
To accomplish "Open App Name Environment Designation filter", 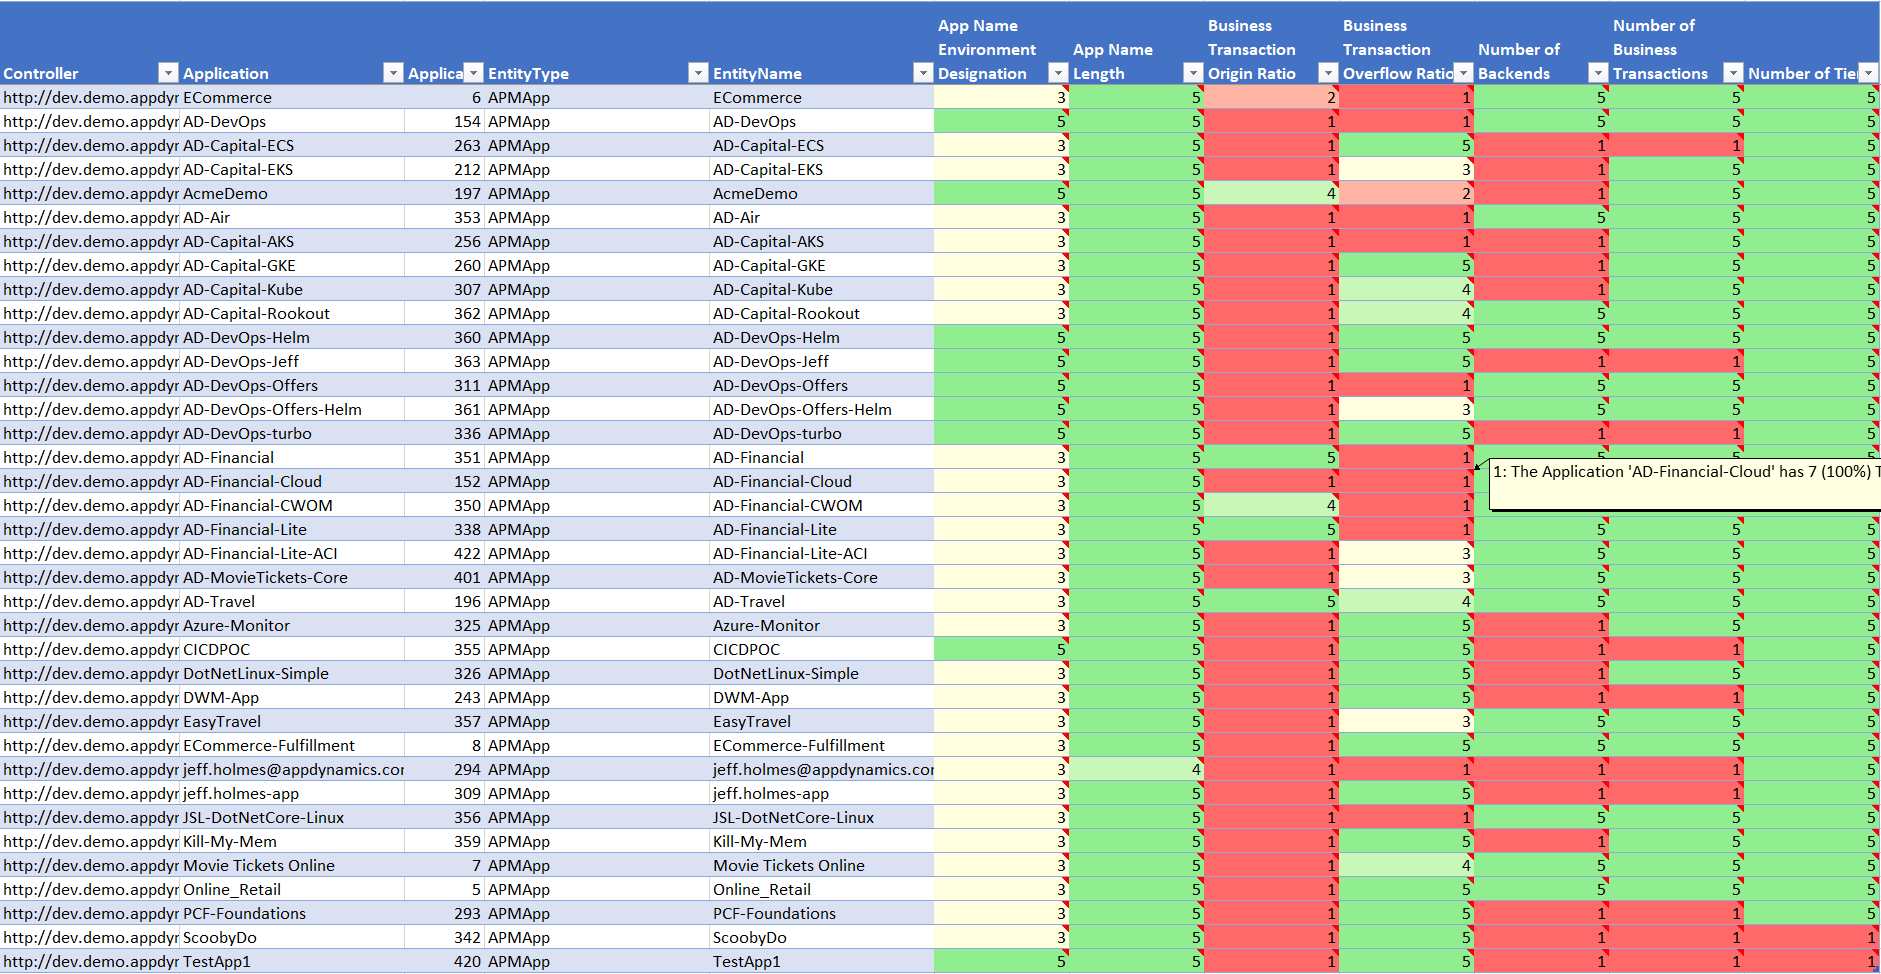I will pos(1058,73).
